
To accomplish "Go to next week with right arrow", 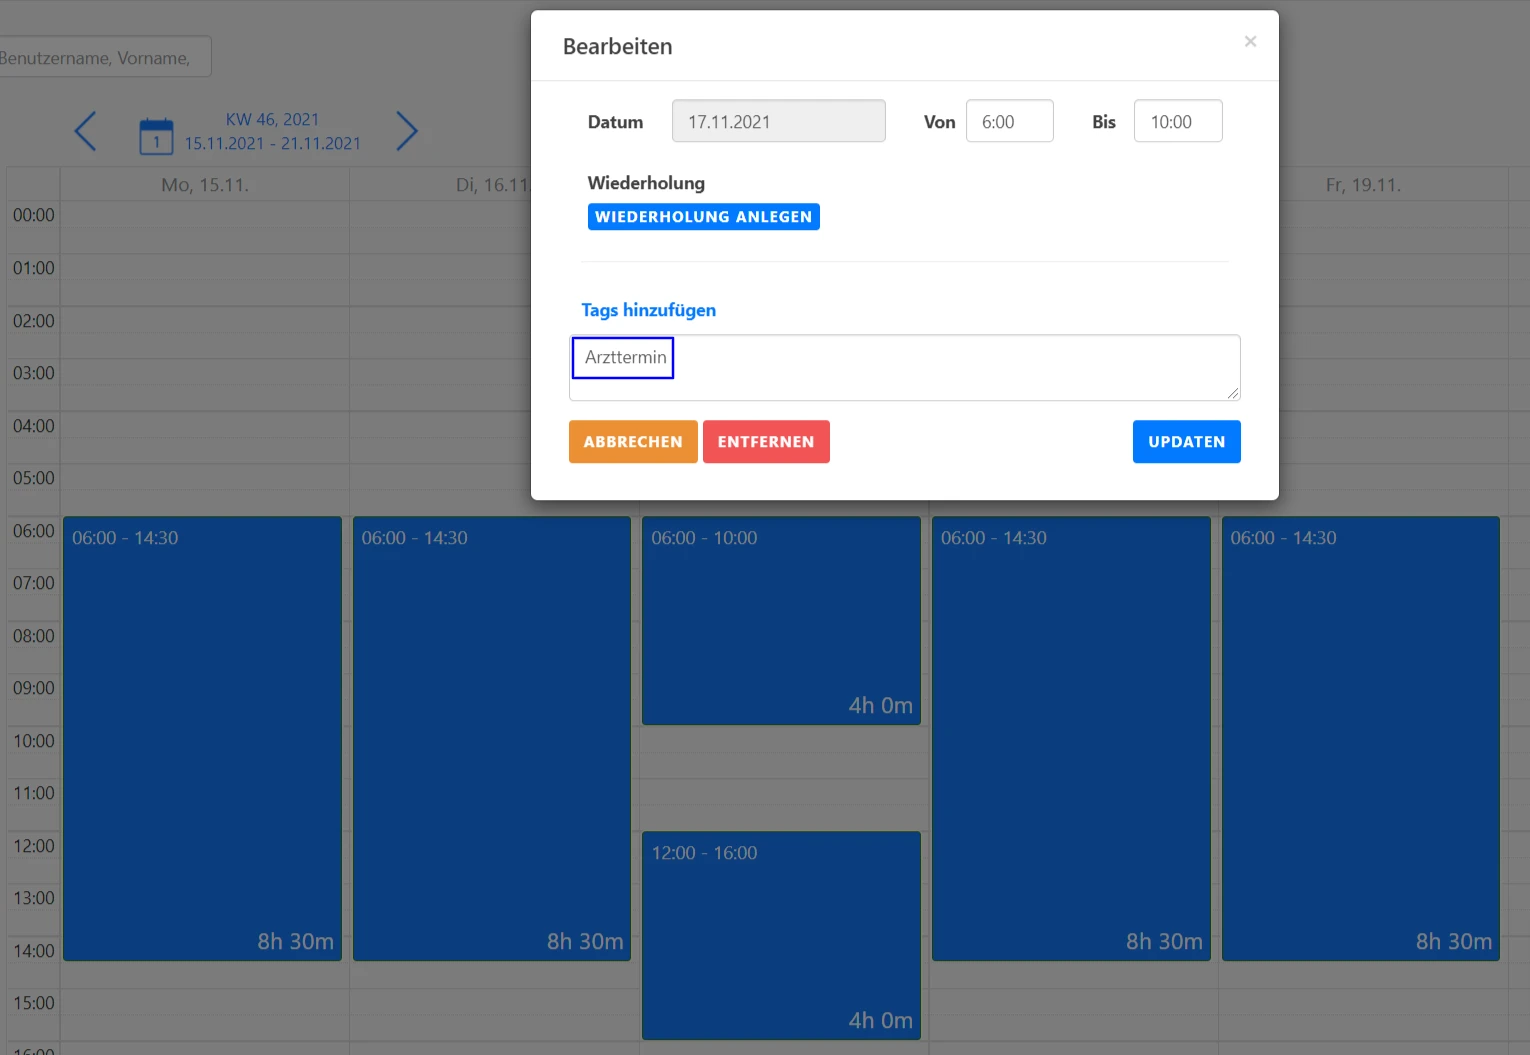I will 406,131.
